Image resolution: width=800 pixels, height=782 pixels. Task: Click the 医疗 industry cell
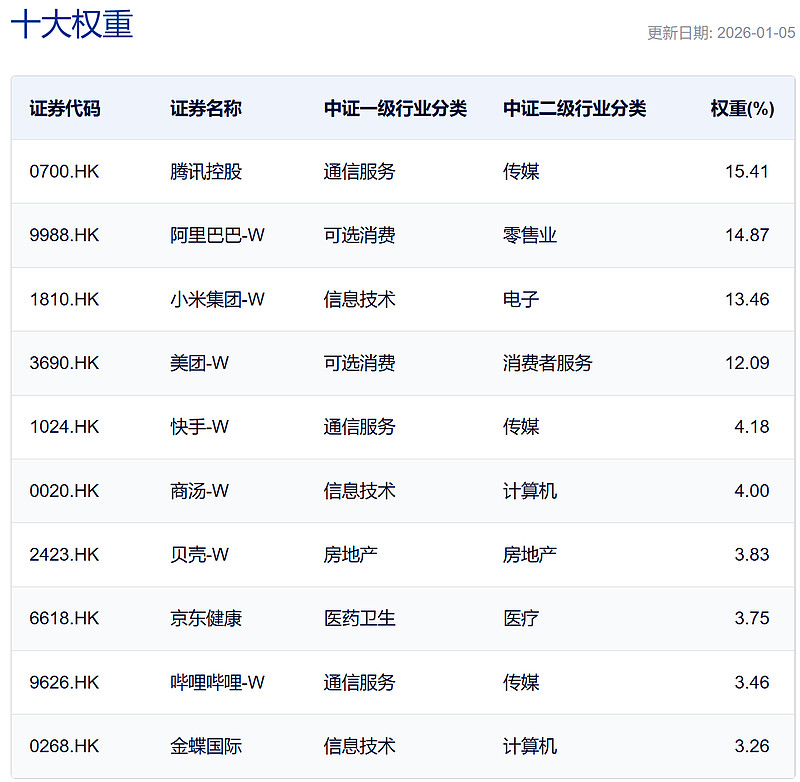[x=521, y=618]
